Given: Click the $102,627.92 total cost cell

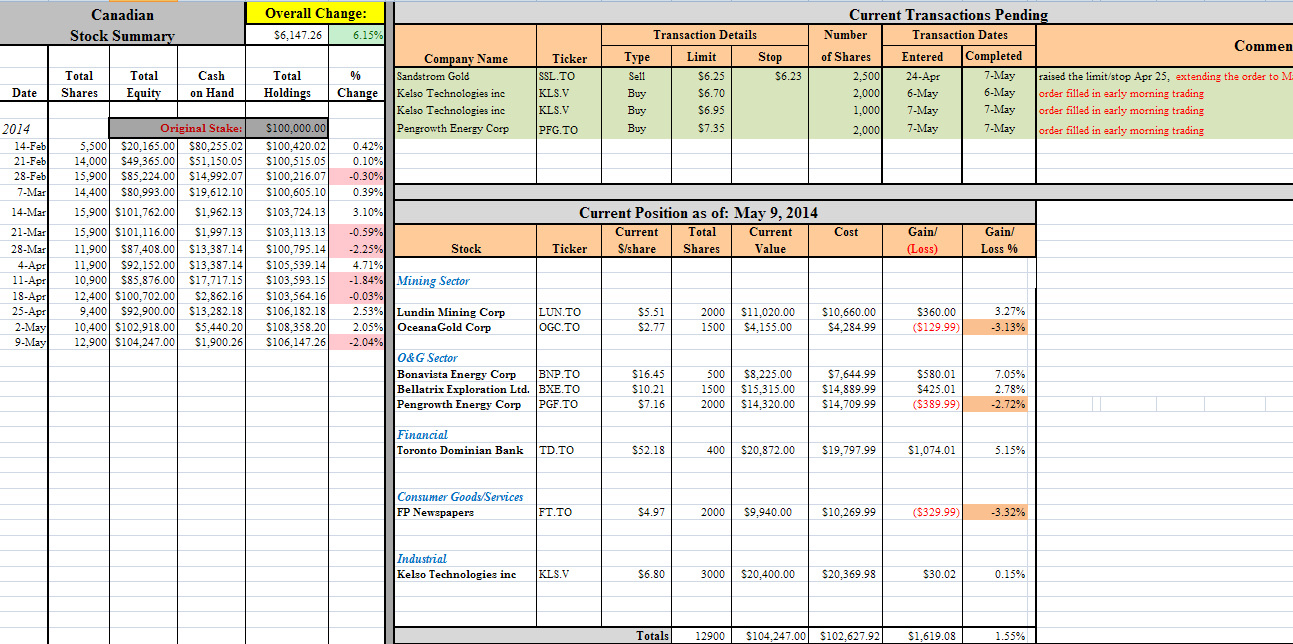Looking at the screenshot, I should [845, 636].
